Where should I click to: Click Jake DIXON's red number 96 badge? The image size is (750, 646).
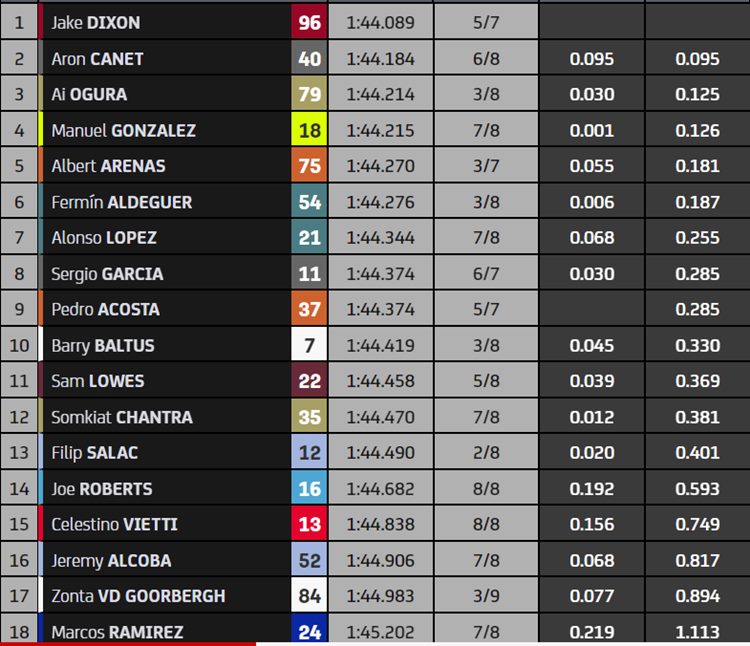coord(309,22)
